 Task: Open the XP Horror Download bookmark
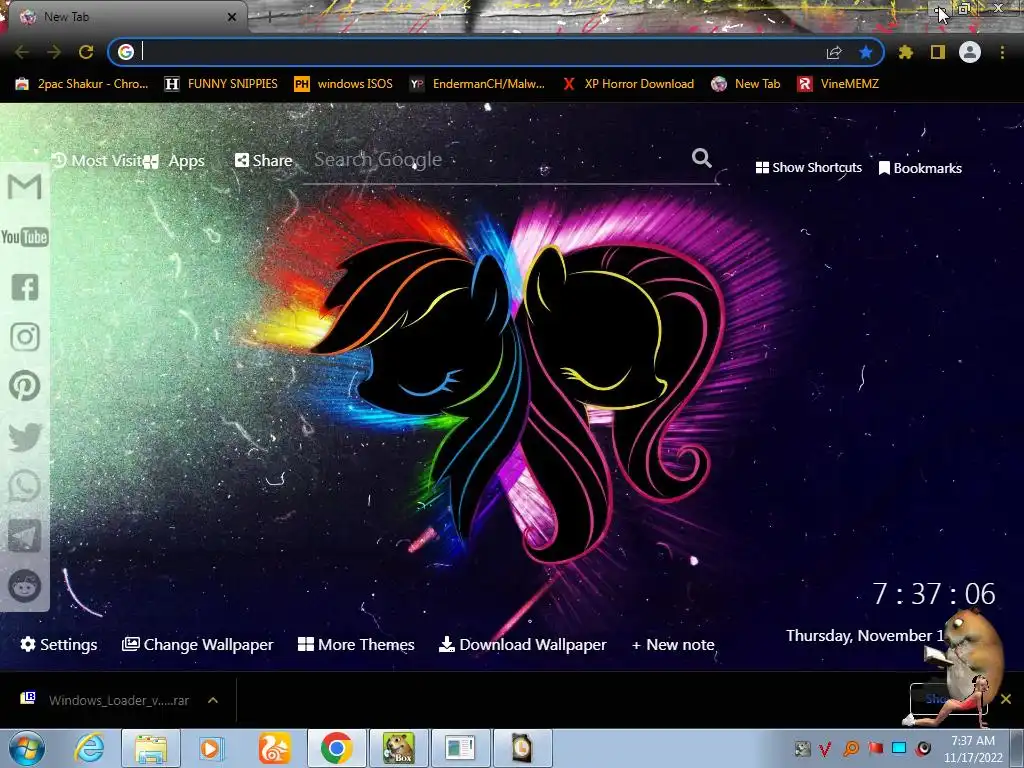click(629, 84)
